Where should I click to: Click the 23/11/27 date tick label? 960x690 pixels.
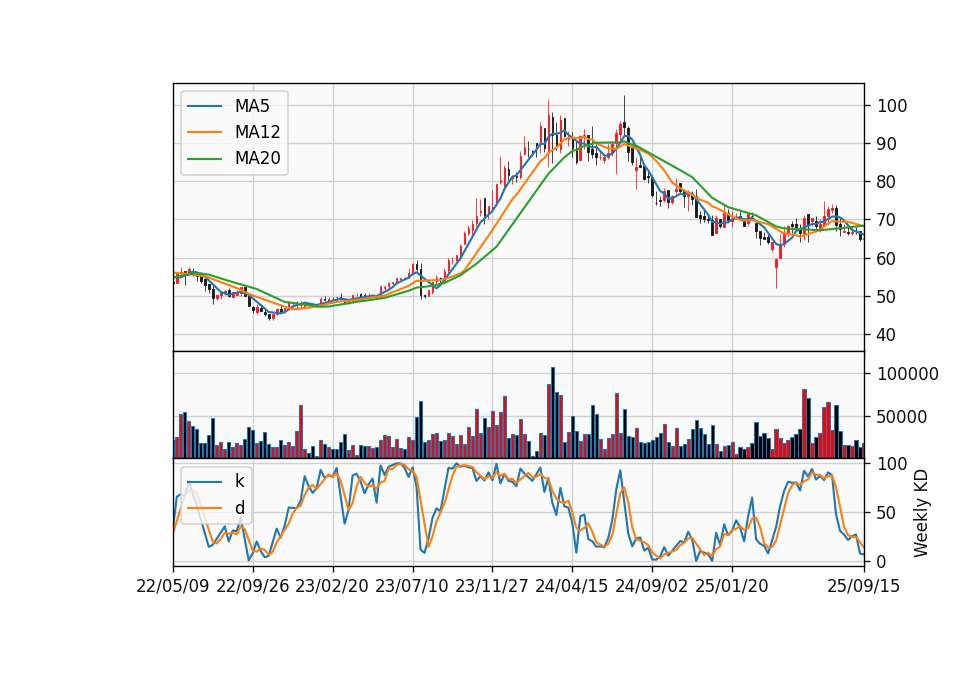coord(492,586)
